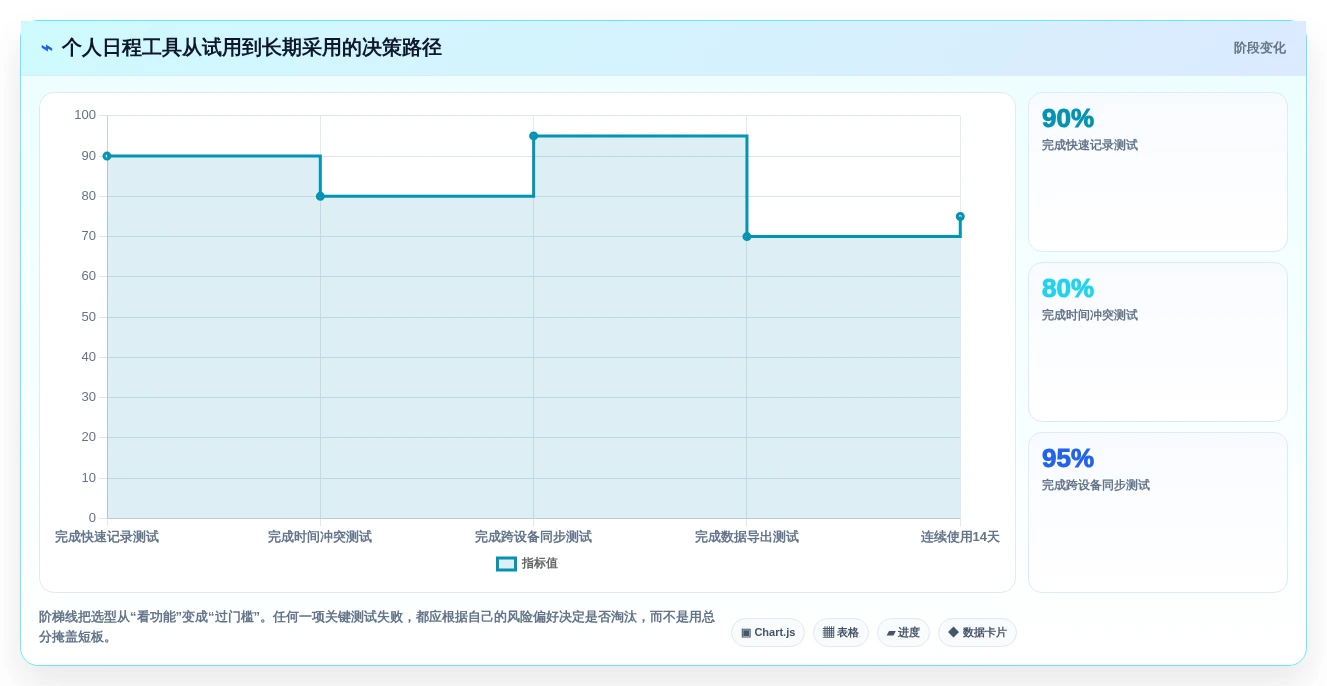Click the y-axis value 0
The image size is (1327, 686).
point(92,518)
